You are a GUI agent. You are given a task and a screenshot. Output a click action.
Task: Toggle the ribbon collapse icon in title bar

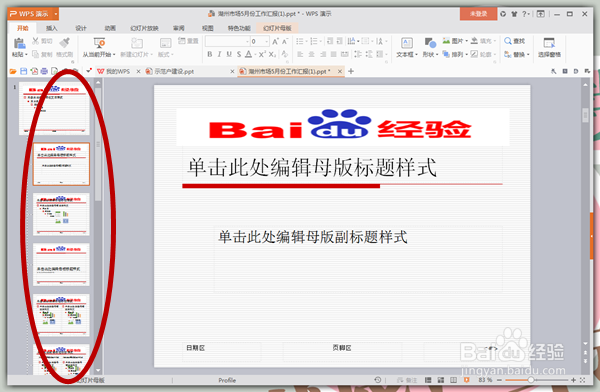click(x=540, y=14)
